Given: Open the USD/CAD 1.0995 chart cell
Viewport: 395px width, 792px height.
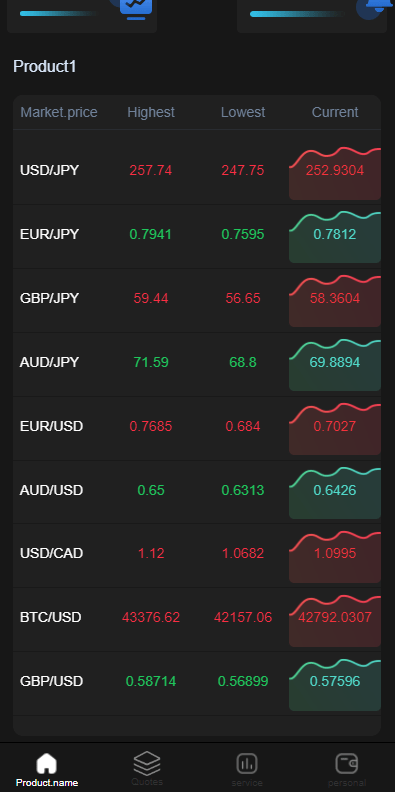Looking at the screenshot, I should coord(335,556).
